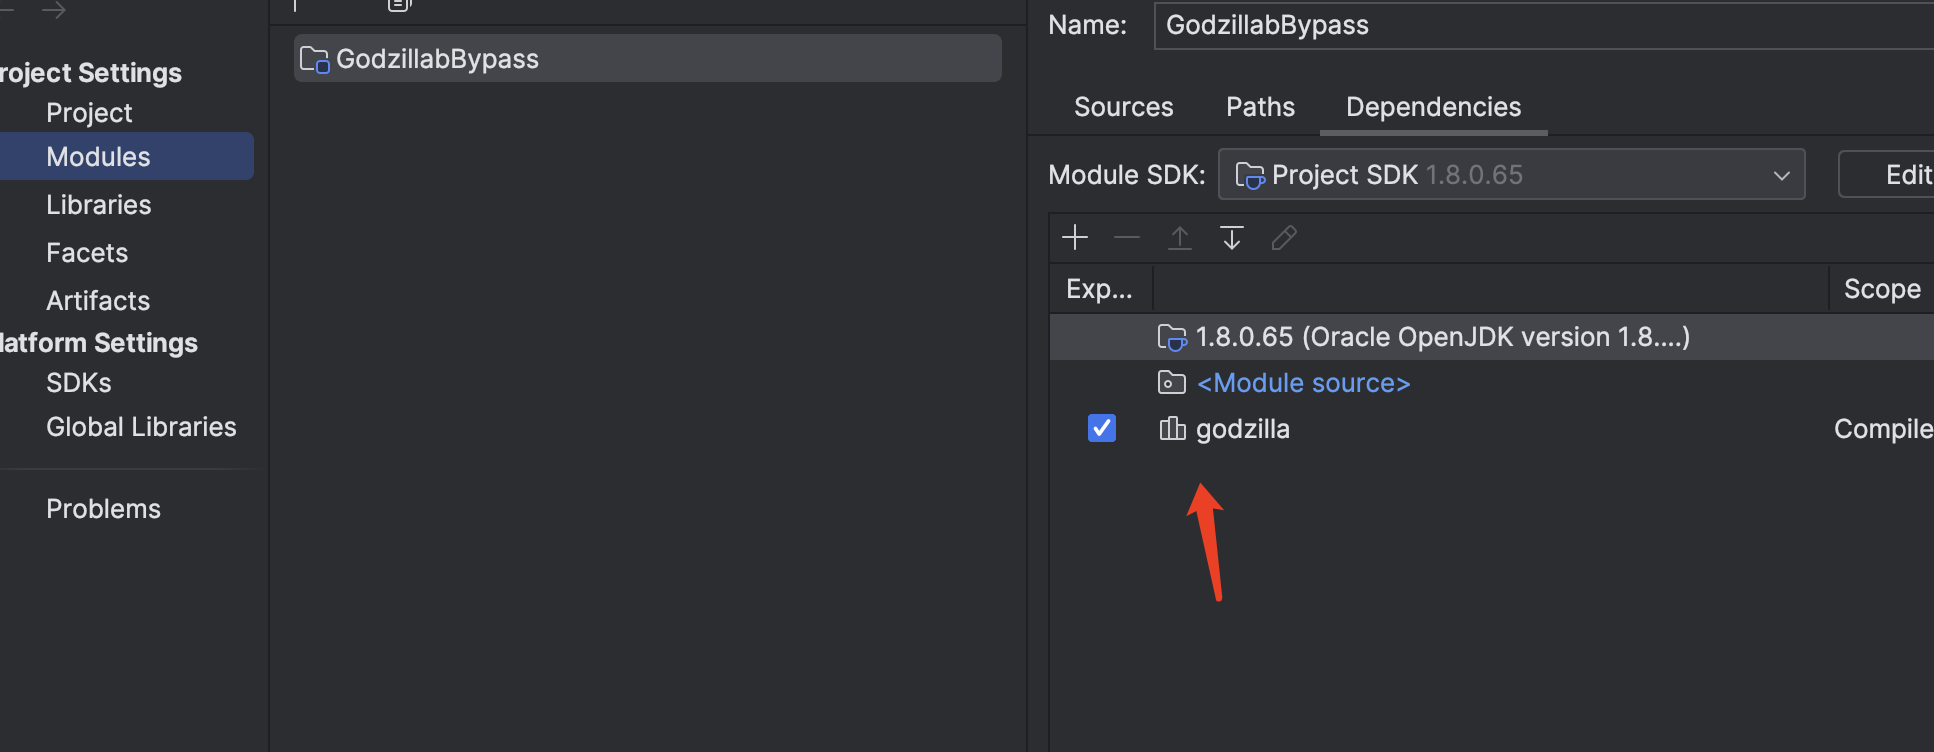Screen dimensions: 1934x752
Task: Click the remove dependency minus icon
Action: click(1127, 238)
